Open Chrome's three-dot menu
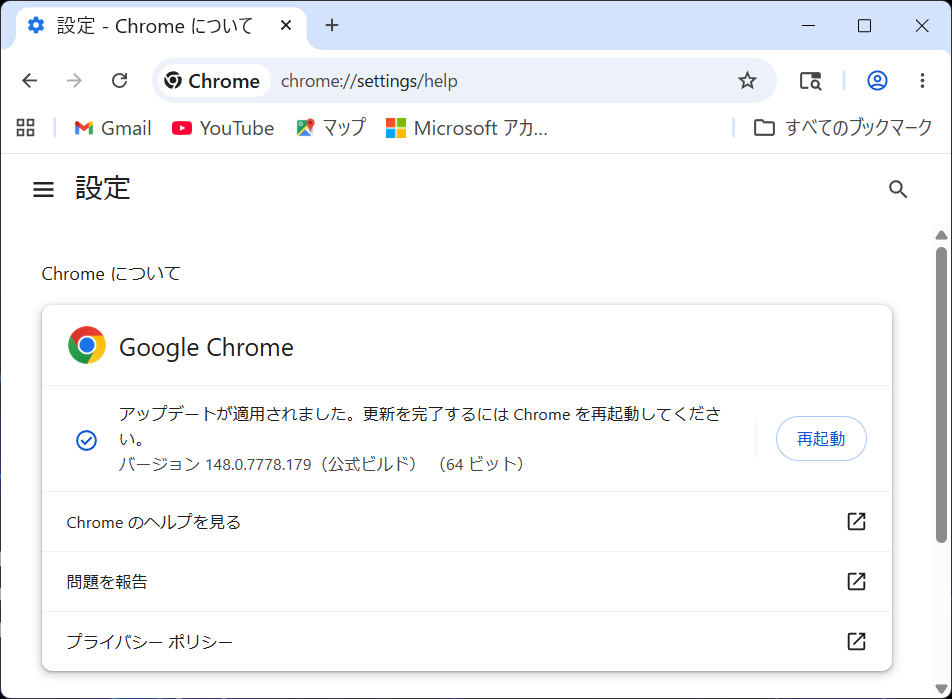The height and width of the screenshot is (699, 952). pos(922,81)
